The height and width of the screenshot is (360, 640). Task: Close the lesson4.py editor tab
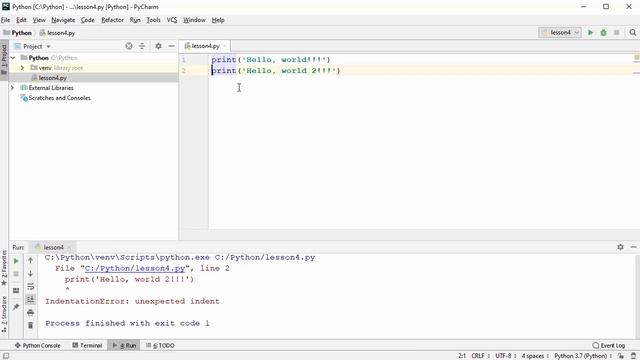click(x=224, y=46)
